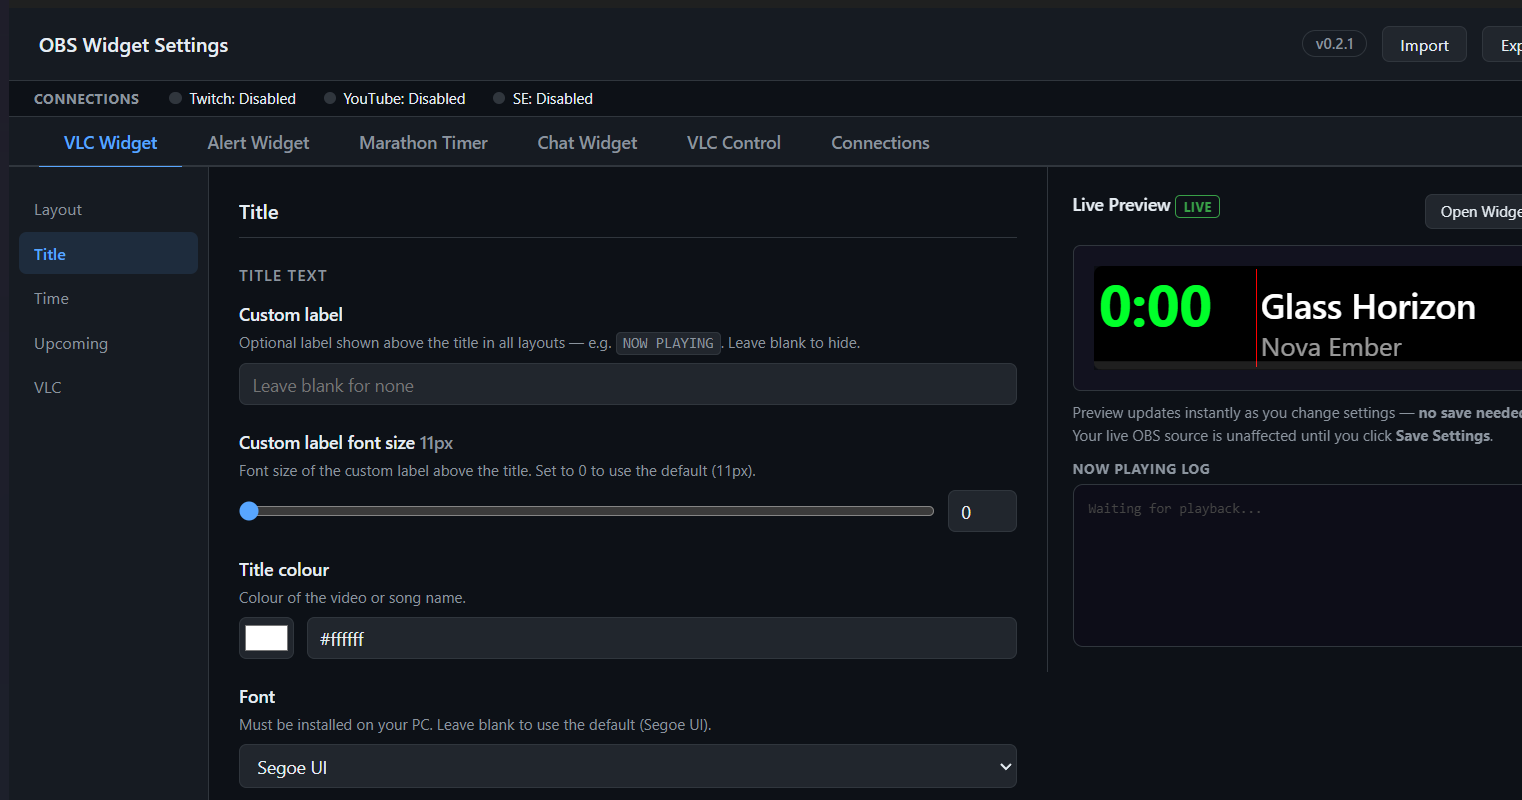The width and height of the screenshot is (1522, 800).
Task: Click the LIVE badge beside Live Preview
Action: click(x=1197, y=207)
